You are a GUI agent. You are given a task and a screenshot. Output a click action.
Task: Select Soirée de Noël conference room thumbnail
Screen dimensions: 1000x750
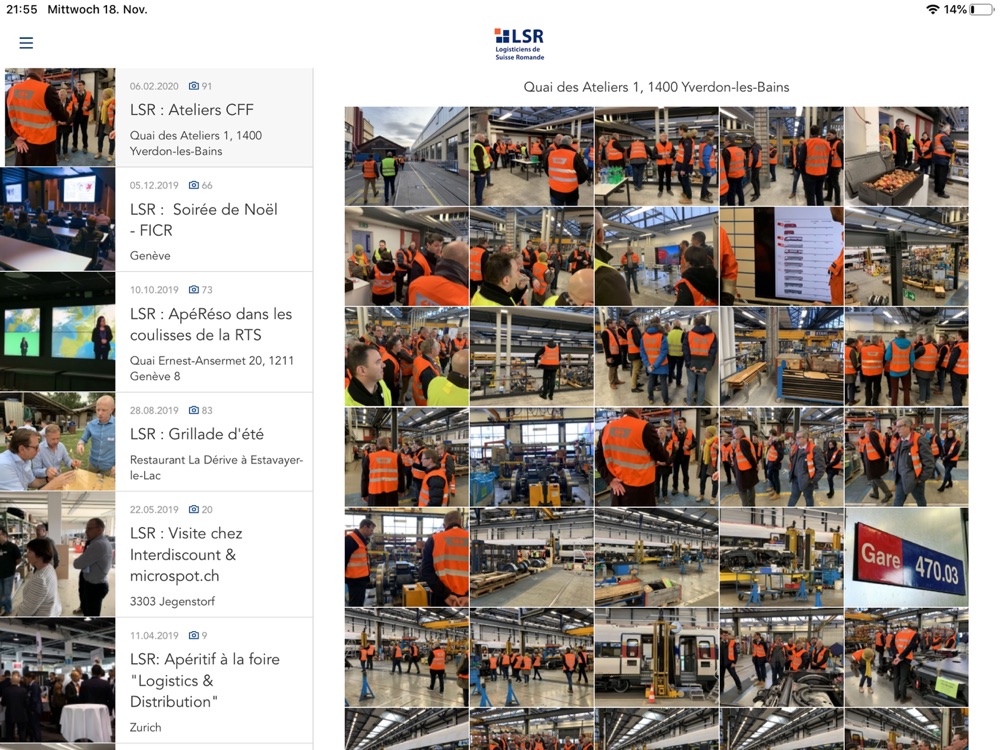click(x=57, y=219)
